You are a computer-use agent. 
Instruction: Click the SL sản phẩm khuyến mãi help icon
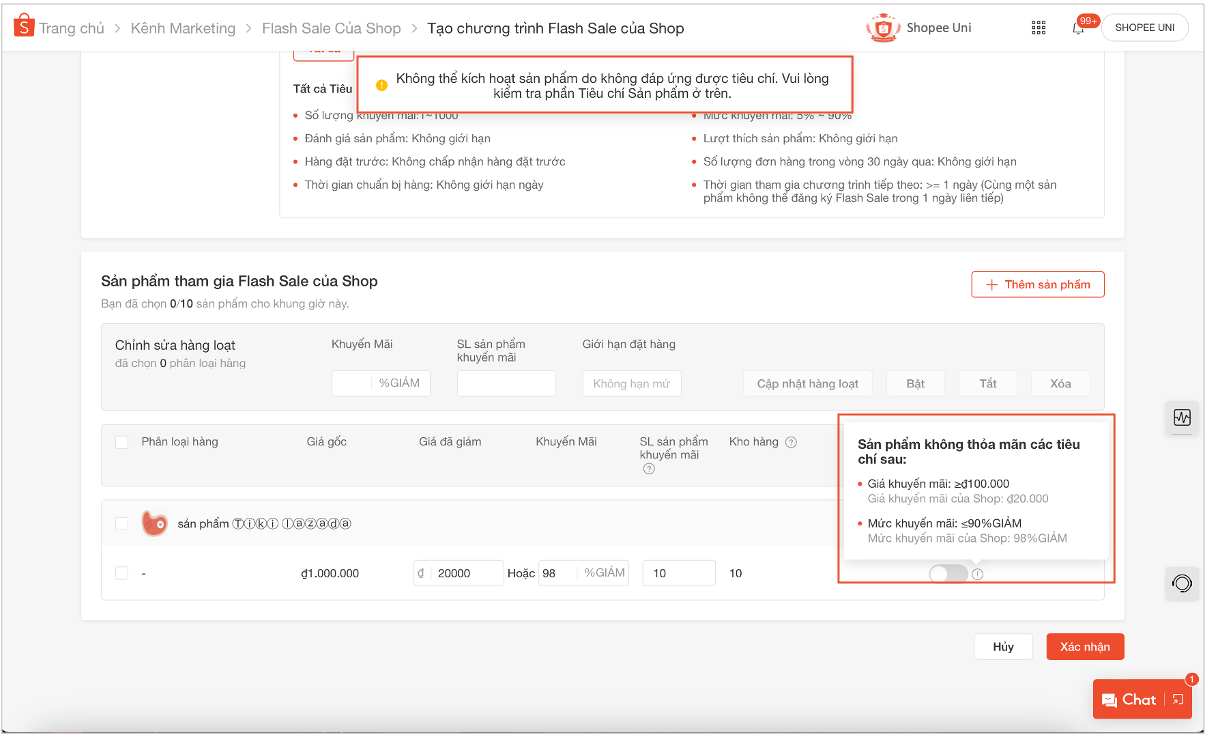point(648,468)
